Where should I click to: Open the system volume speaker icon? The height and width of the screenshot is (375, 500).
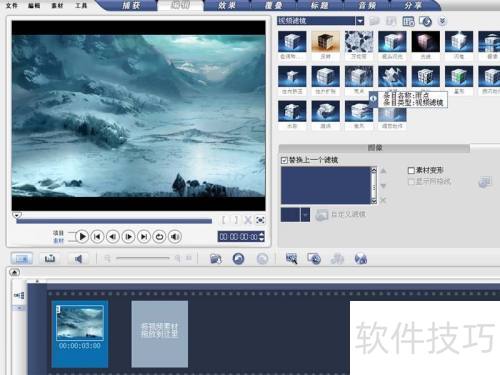coord(175,237)
